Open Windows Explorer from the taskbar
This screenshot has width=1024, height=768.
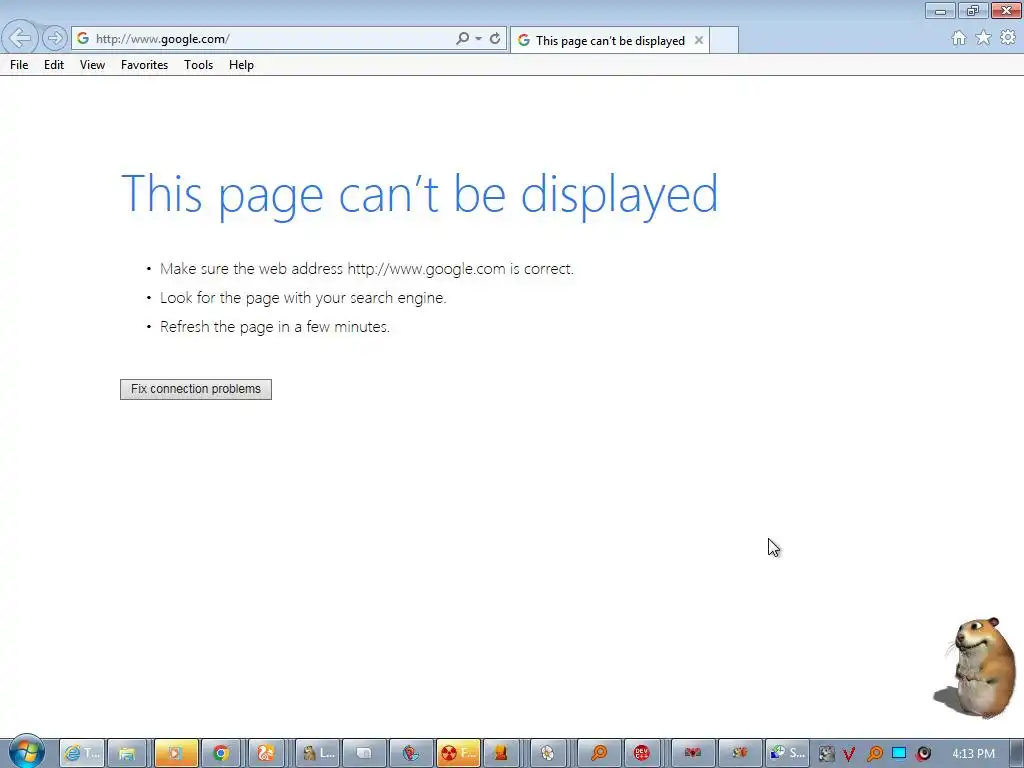[x=127, y=753]
